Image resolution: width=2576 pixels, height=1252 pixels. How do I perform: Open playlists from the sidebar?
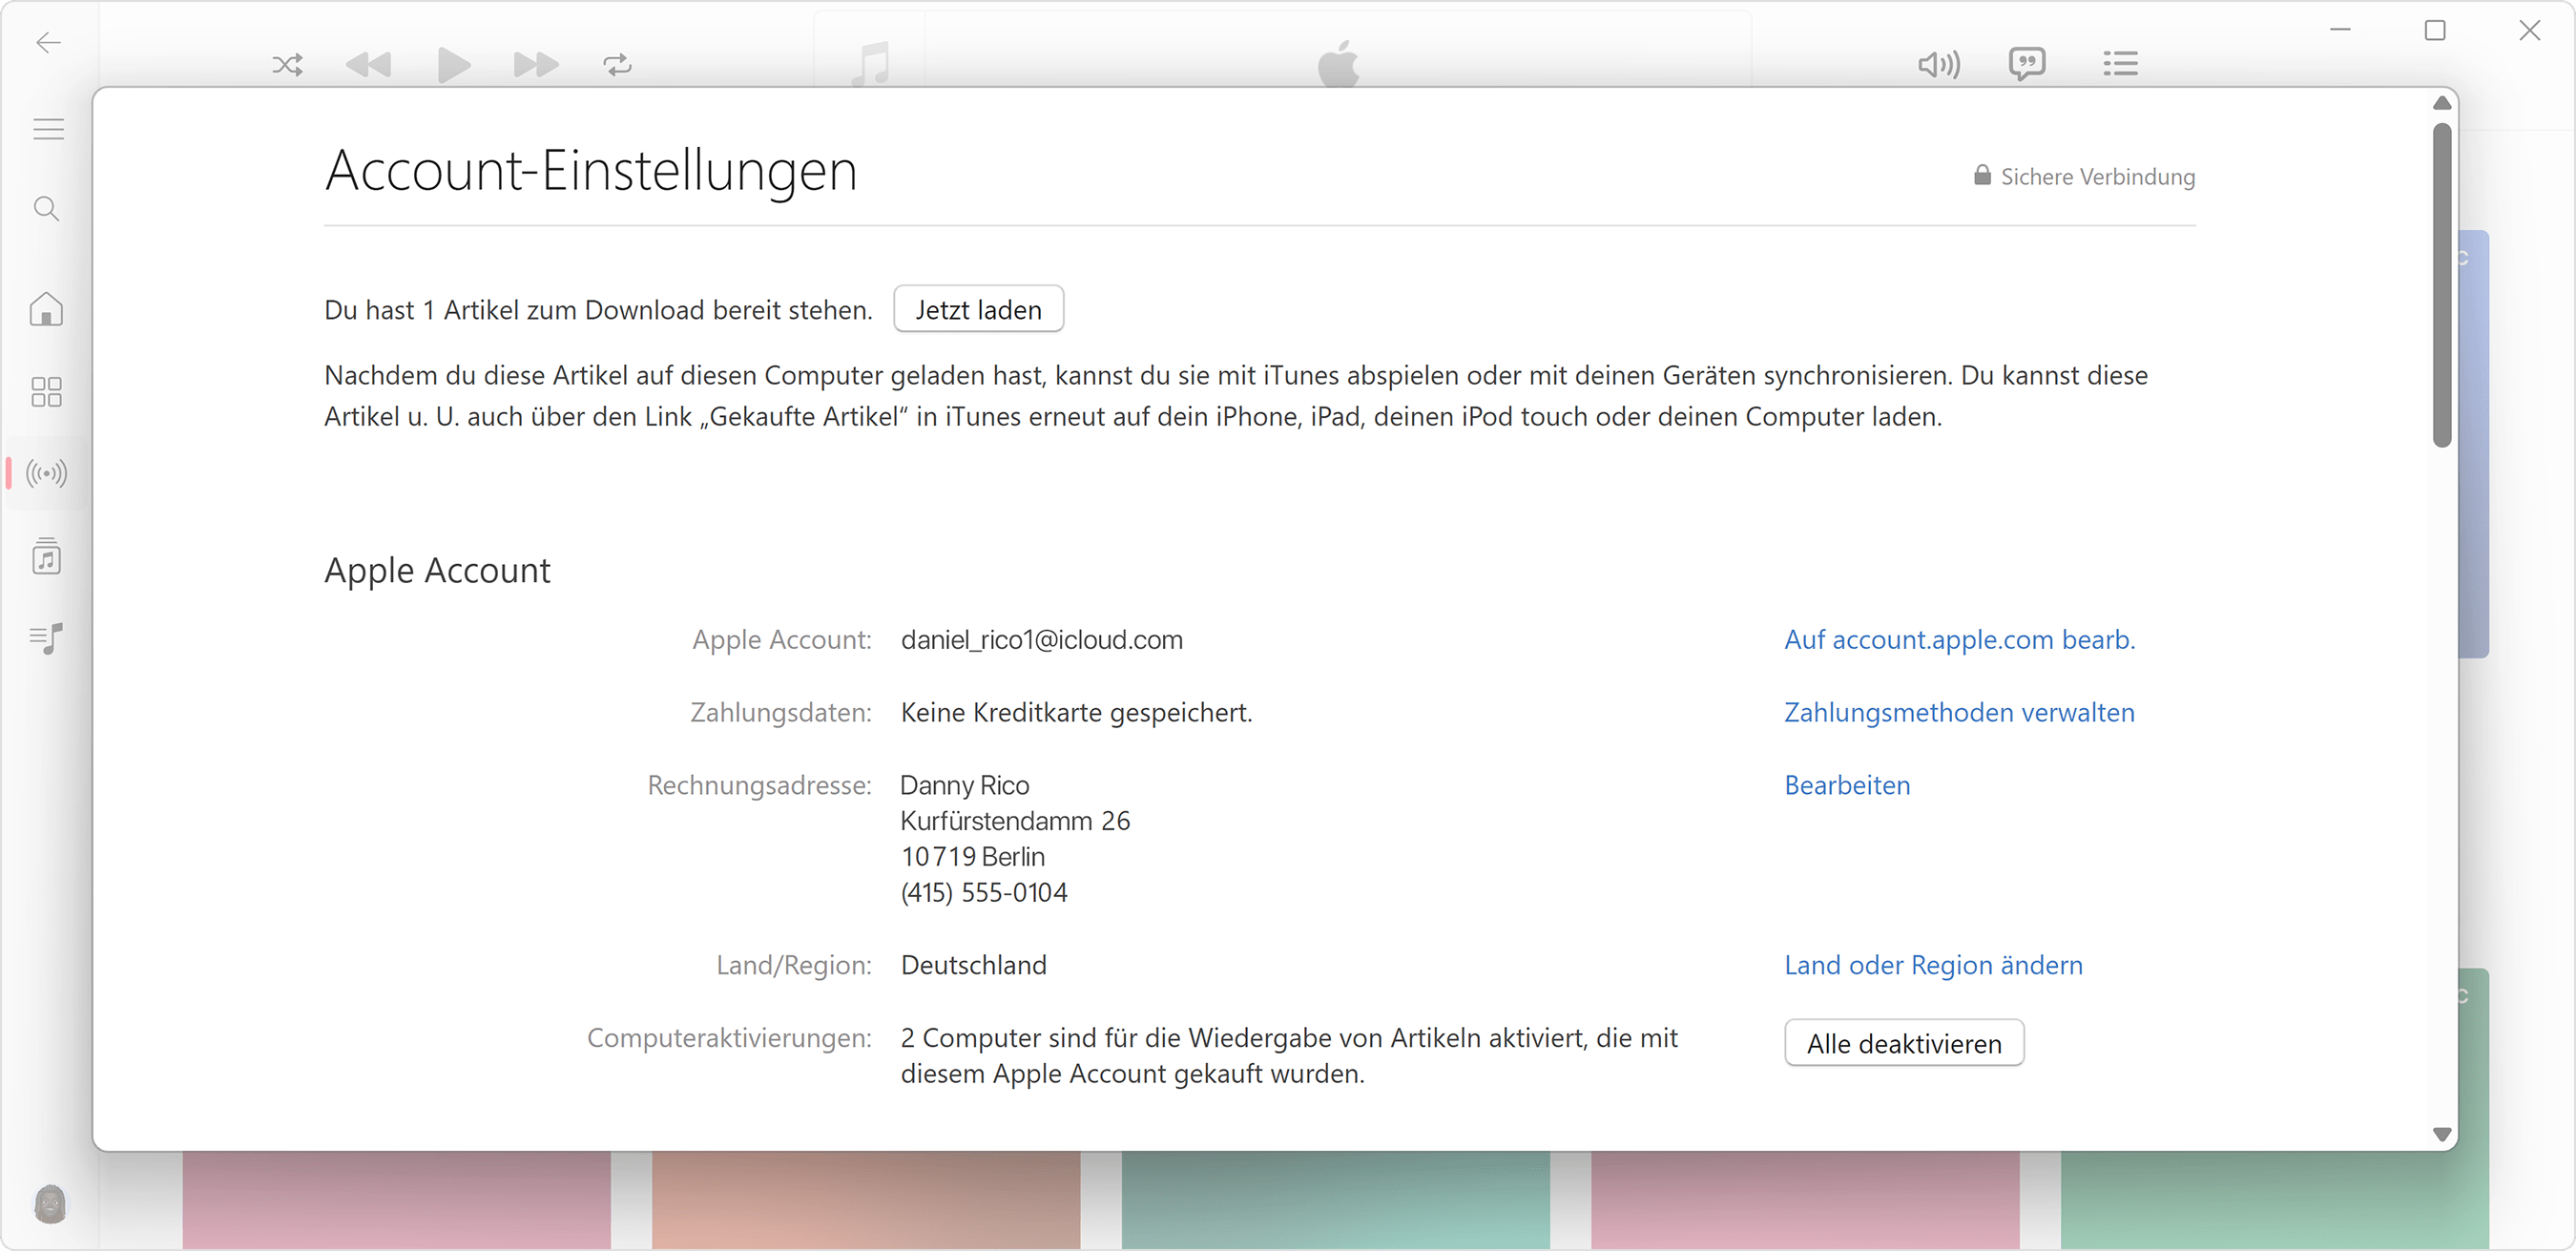click(46, 638)
